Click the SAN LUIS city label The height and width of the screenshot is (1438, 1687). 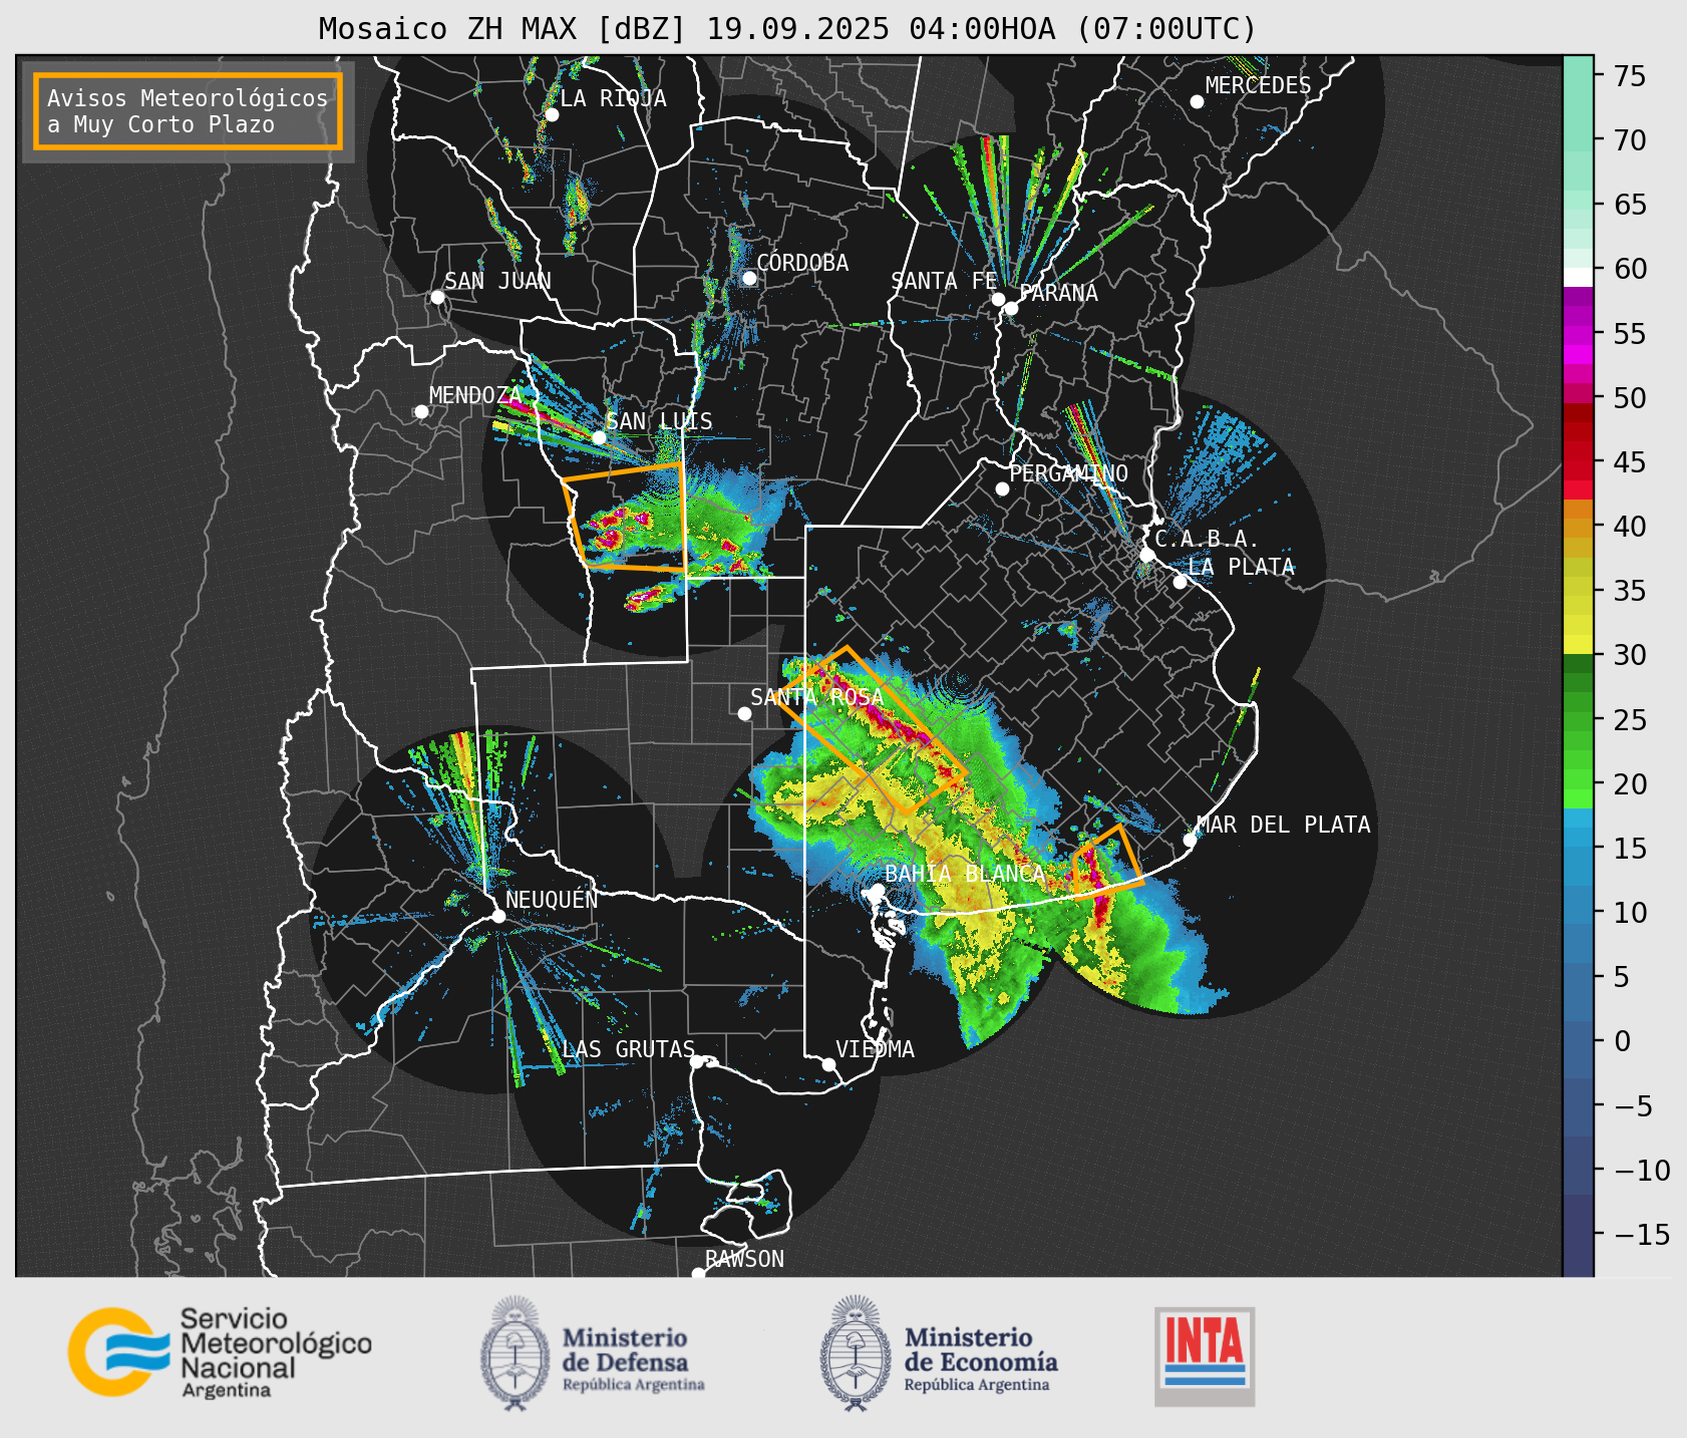(660, 421)
